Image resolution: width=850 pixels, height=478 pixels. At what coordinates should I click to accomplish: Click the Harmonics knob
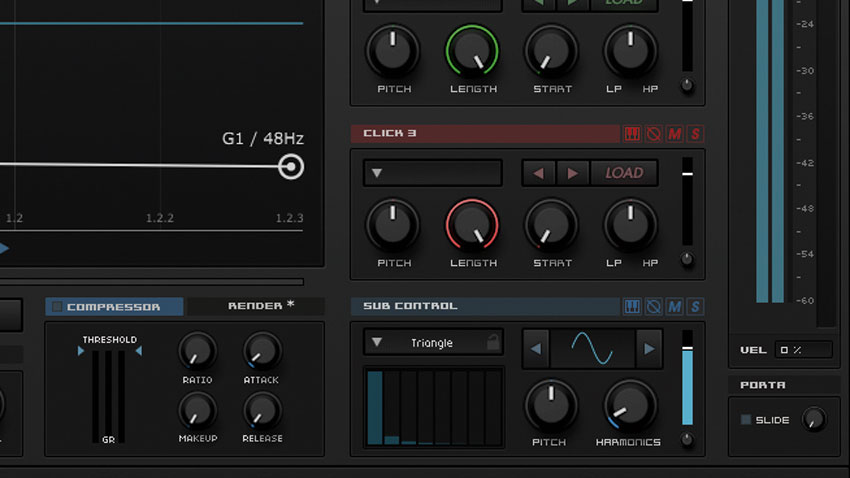tap(630, 405)
